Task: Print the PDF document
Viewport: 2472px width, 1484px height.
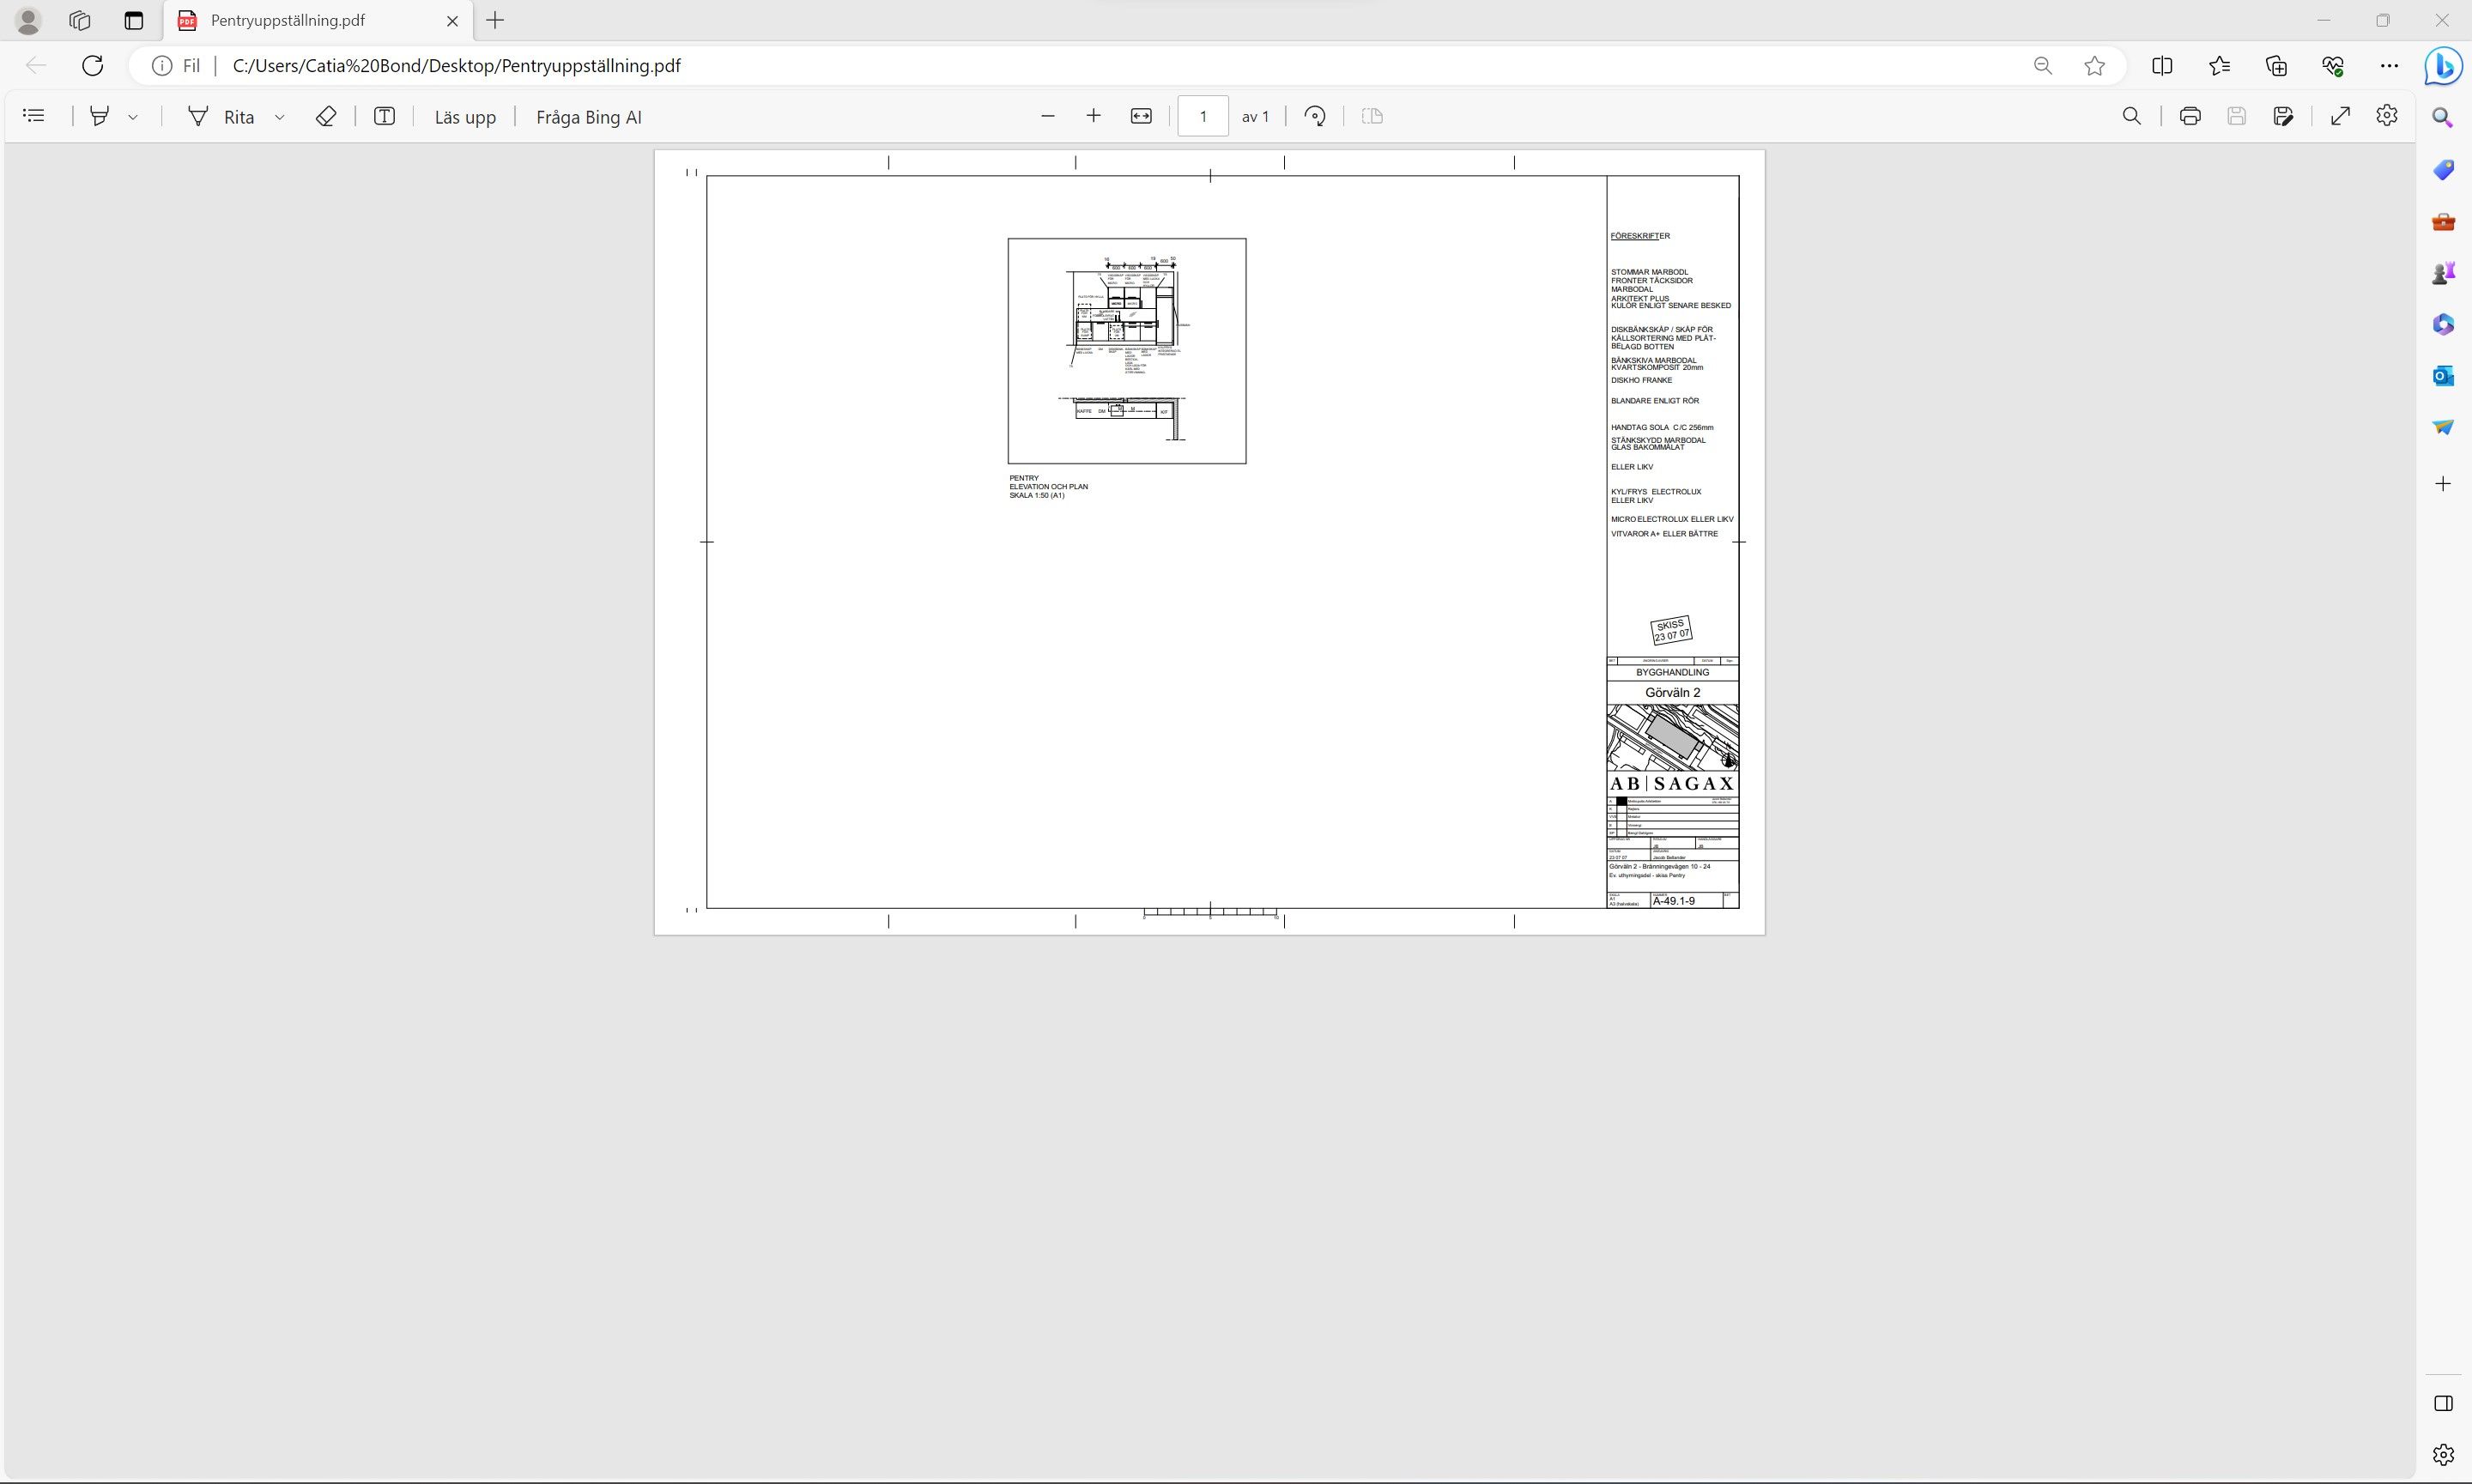Action: coord(2189,116)
